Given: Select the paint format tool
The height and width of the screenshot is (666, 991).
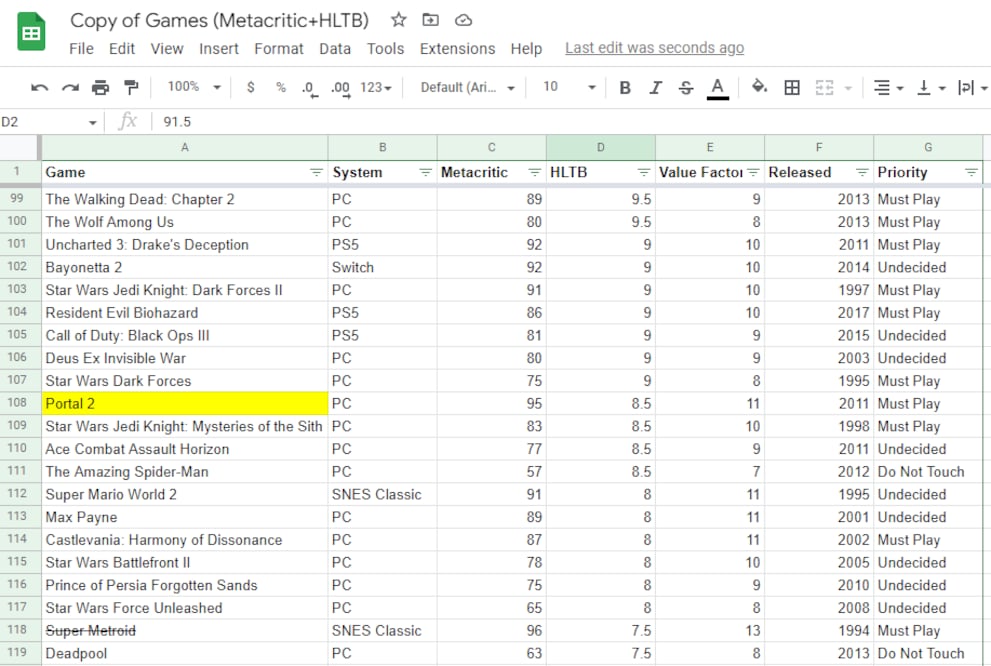Looking at the screenshot, I should click(x=131, y=87).
